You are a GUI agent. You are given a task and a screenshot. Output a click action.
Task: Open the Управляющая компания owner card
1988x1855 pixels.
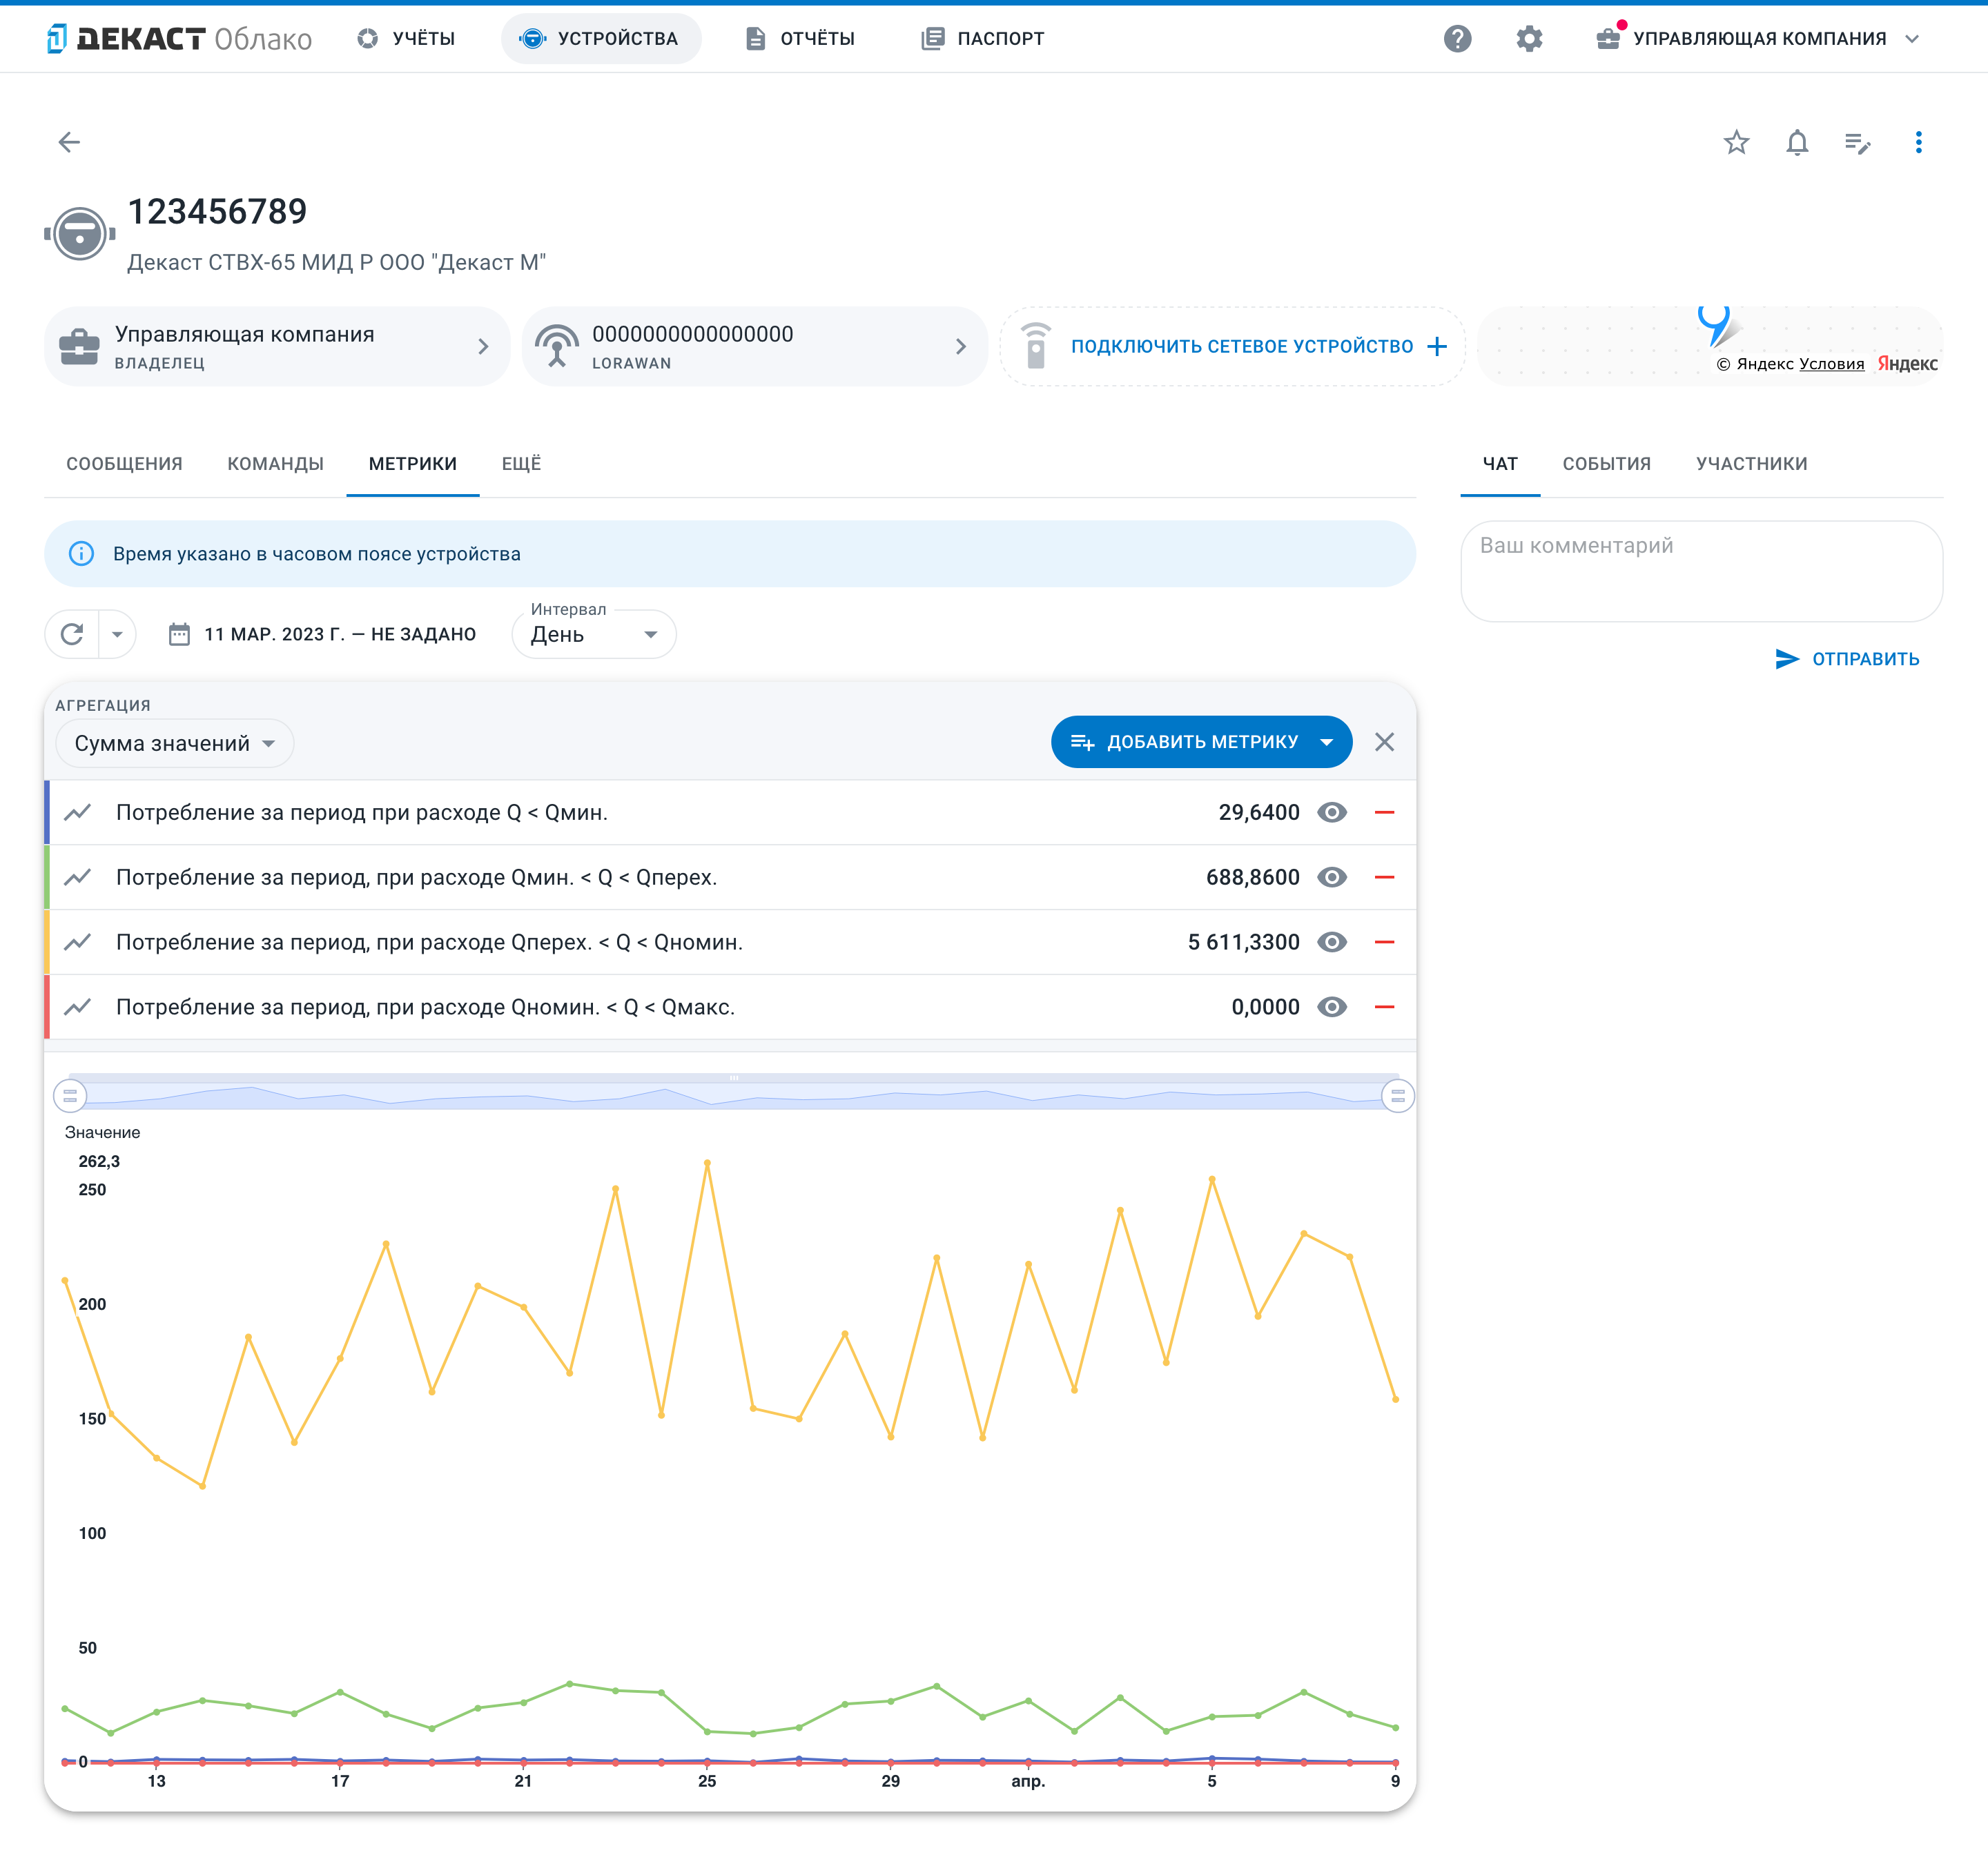pos(277,346)
